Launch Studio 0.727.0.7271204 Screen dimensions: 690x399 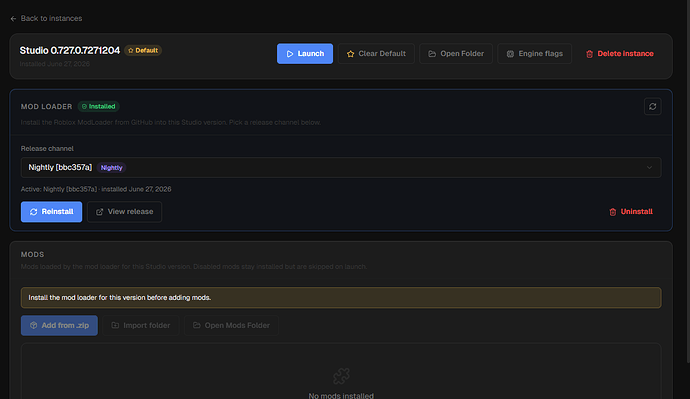305,54
